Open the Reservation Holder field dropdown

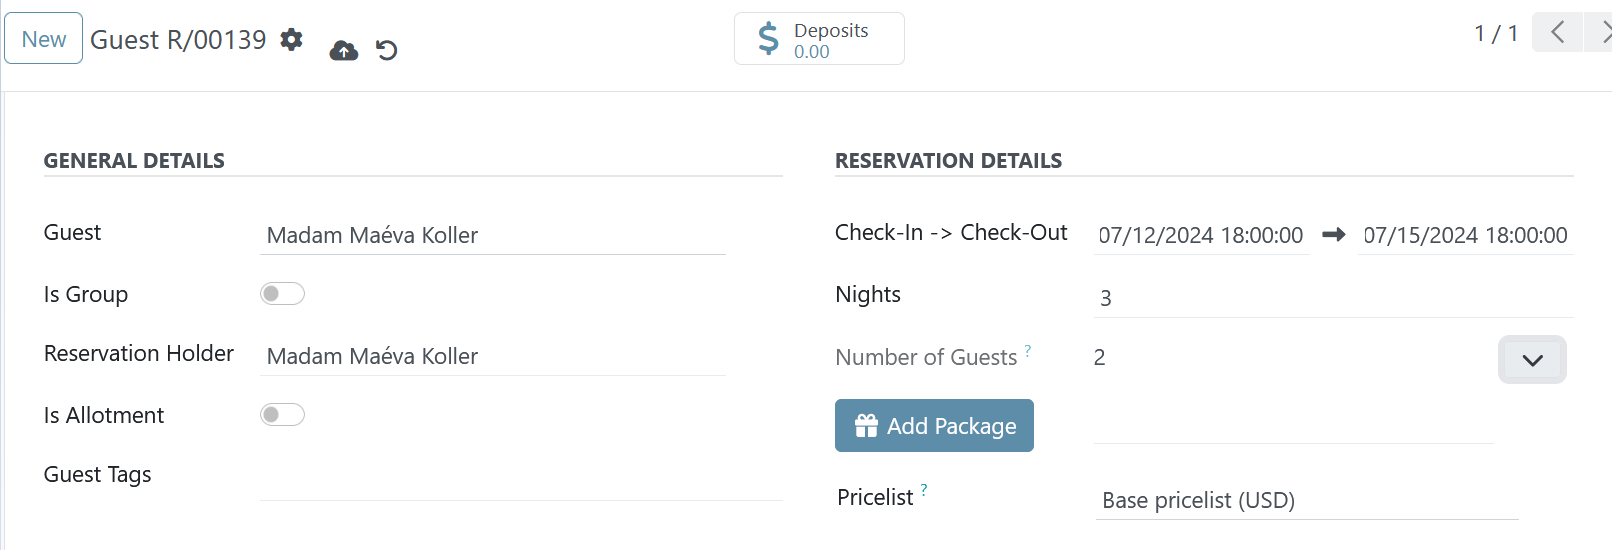493,356
